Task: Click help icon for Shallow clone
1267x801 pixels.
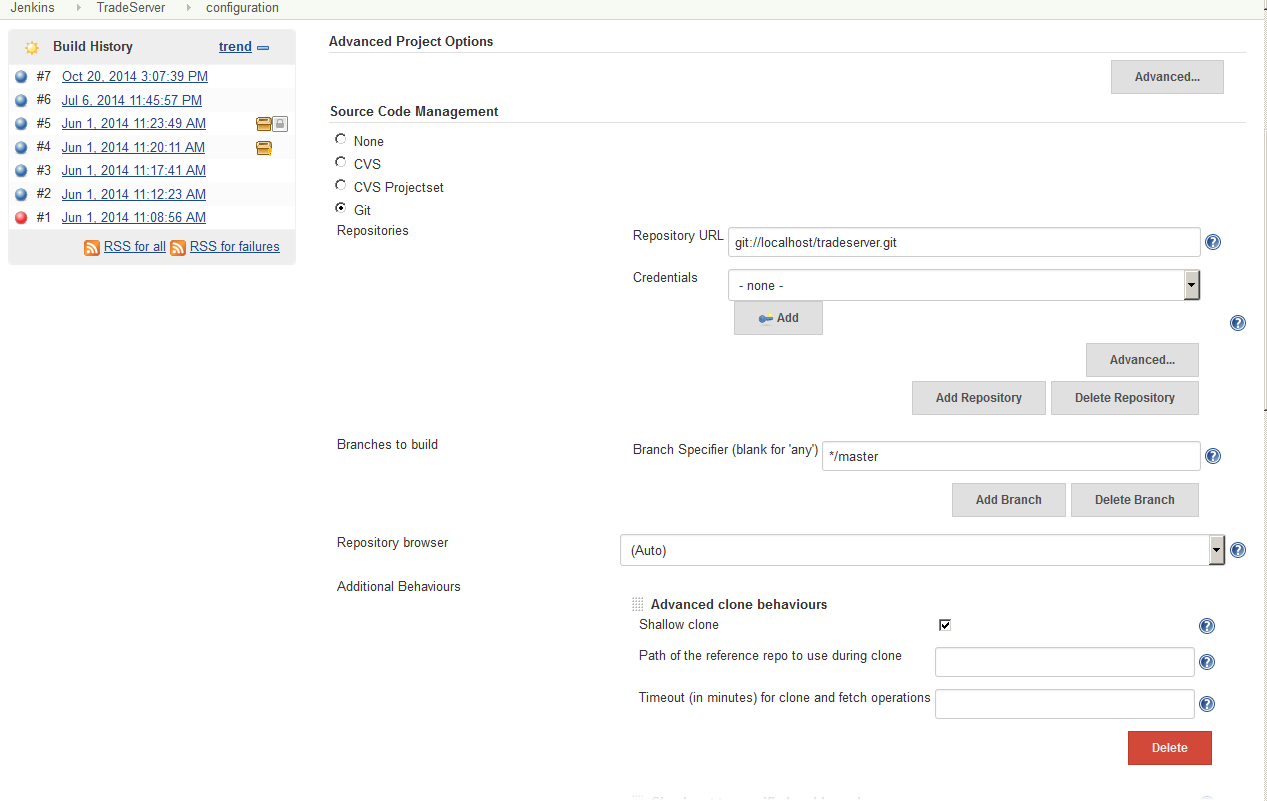Action: point(1207,626)
